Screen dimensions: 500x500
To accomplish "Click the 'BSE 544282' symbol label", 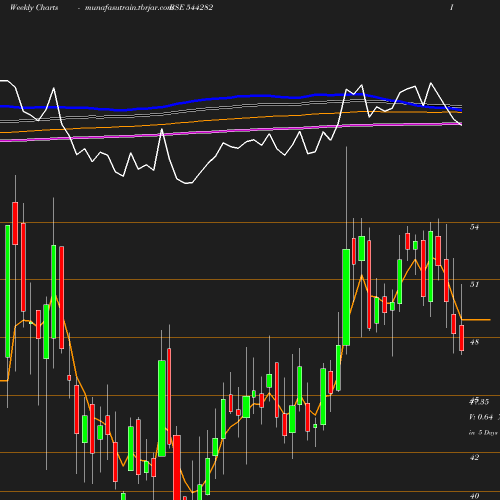I will pyautogui.click(x=191, y=8).
